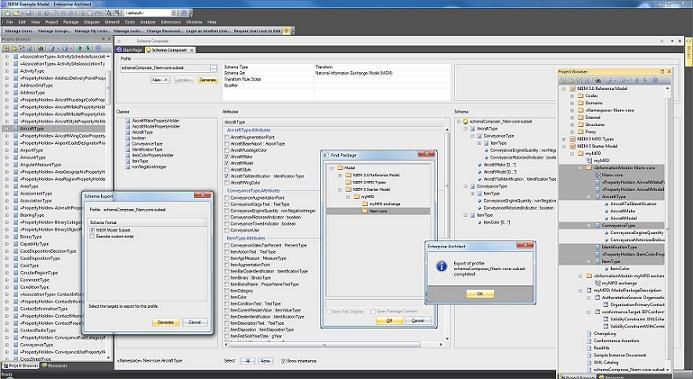Uncheck the AircraftModel attribute checkbox
693x379 pixels.
227,163
